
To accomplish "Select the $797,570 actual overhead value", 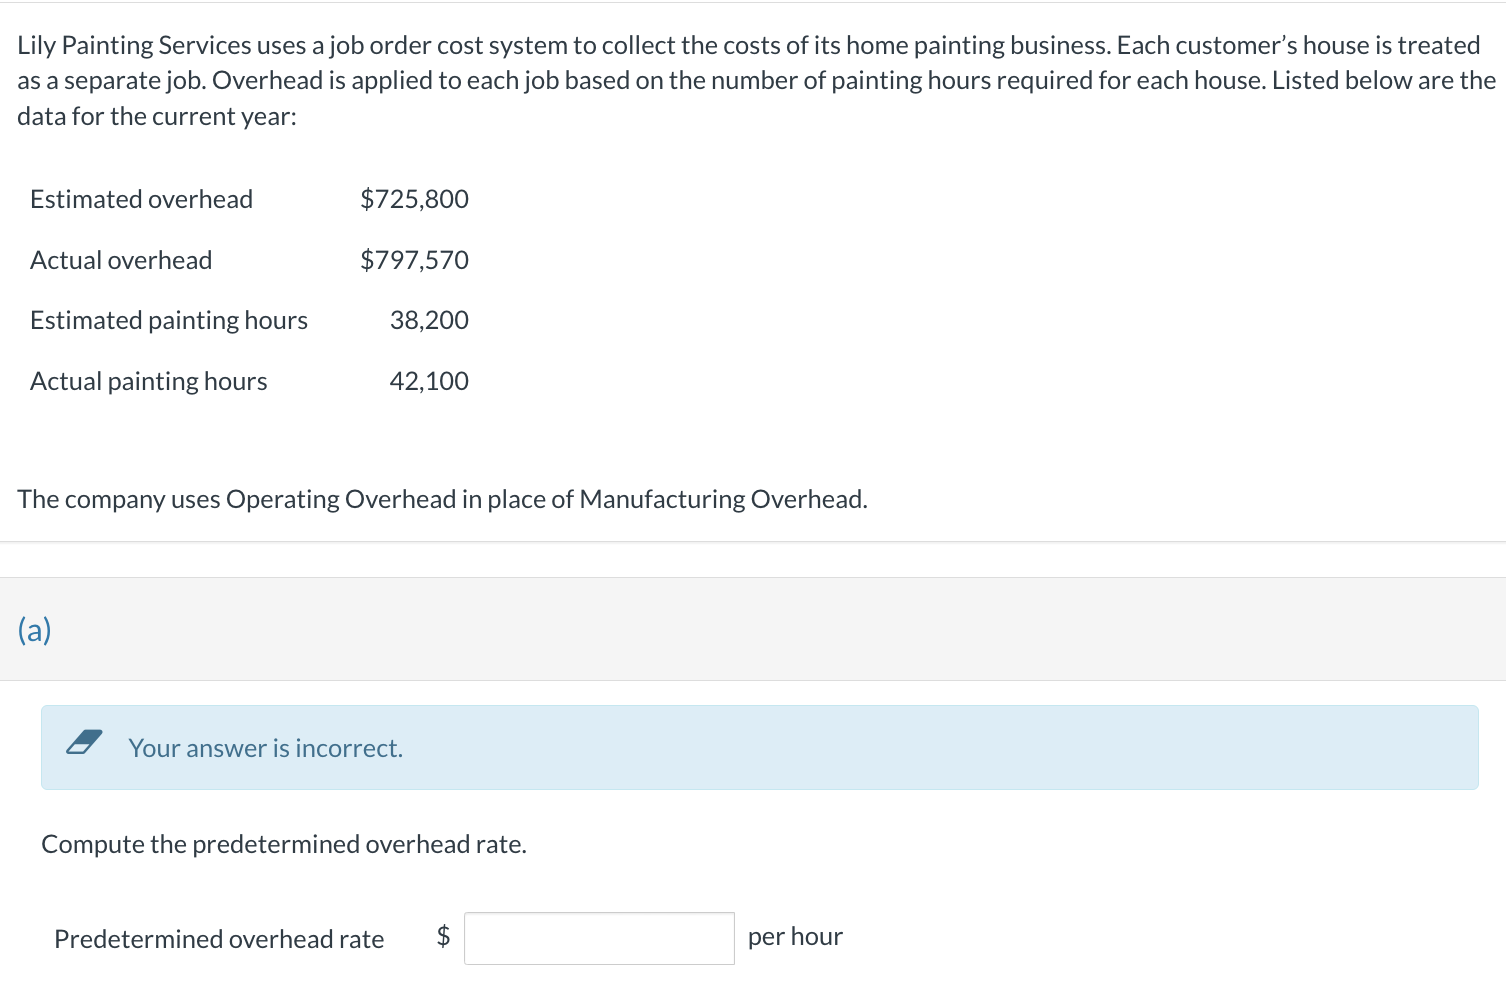I will pos(414,260).
